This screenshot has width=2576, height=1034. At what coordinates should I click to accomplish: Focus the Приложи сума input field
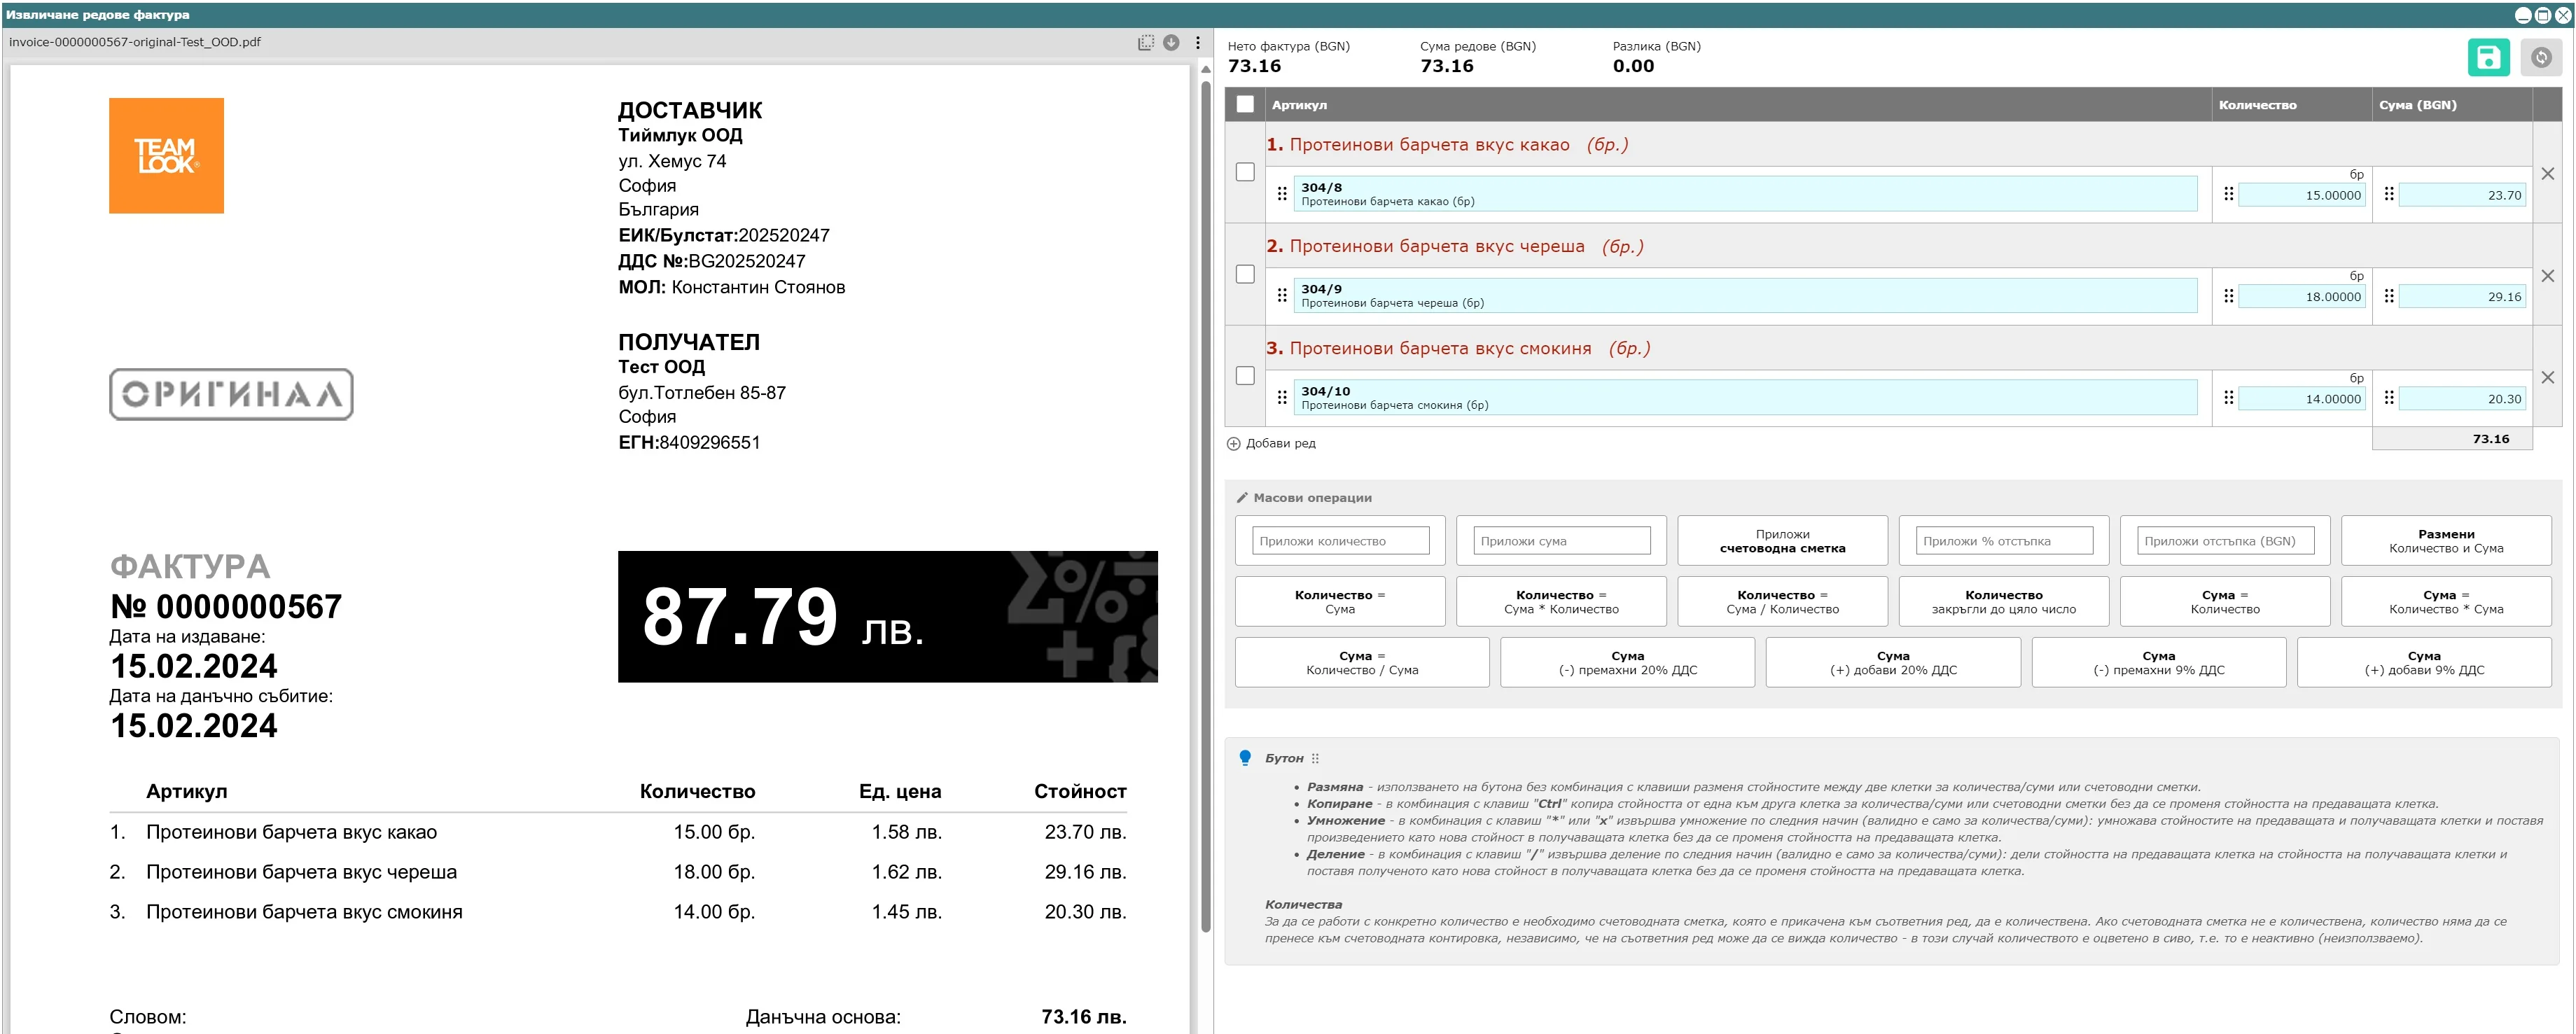[x=1561, y=541]
